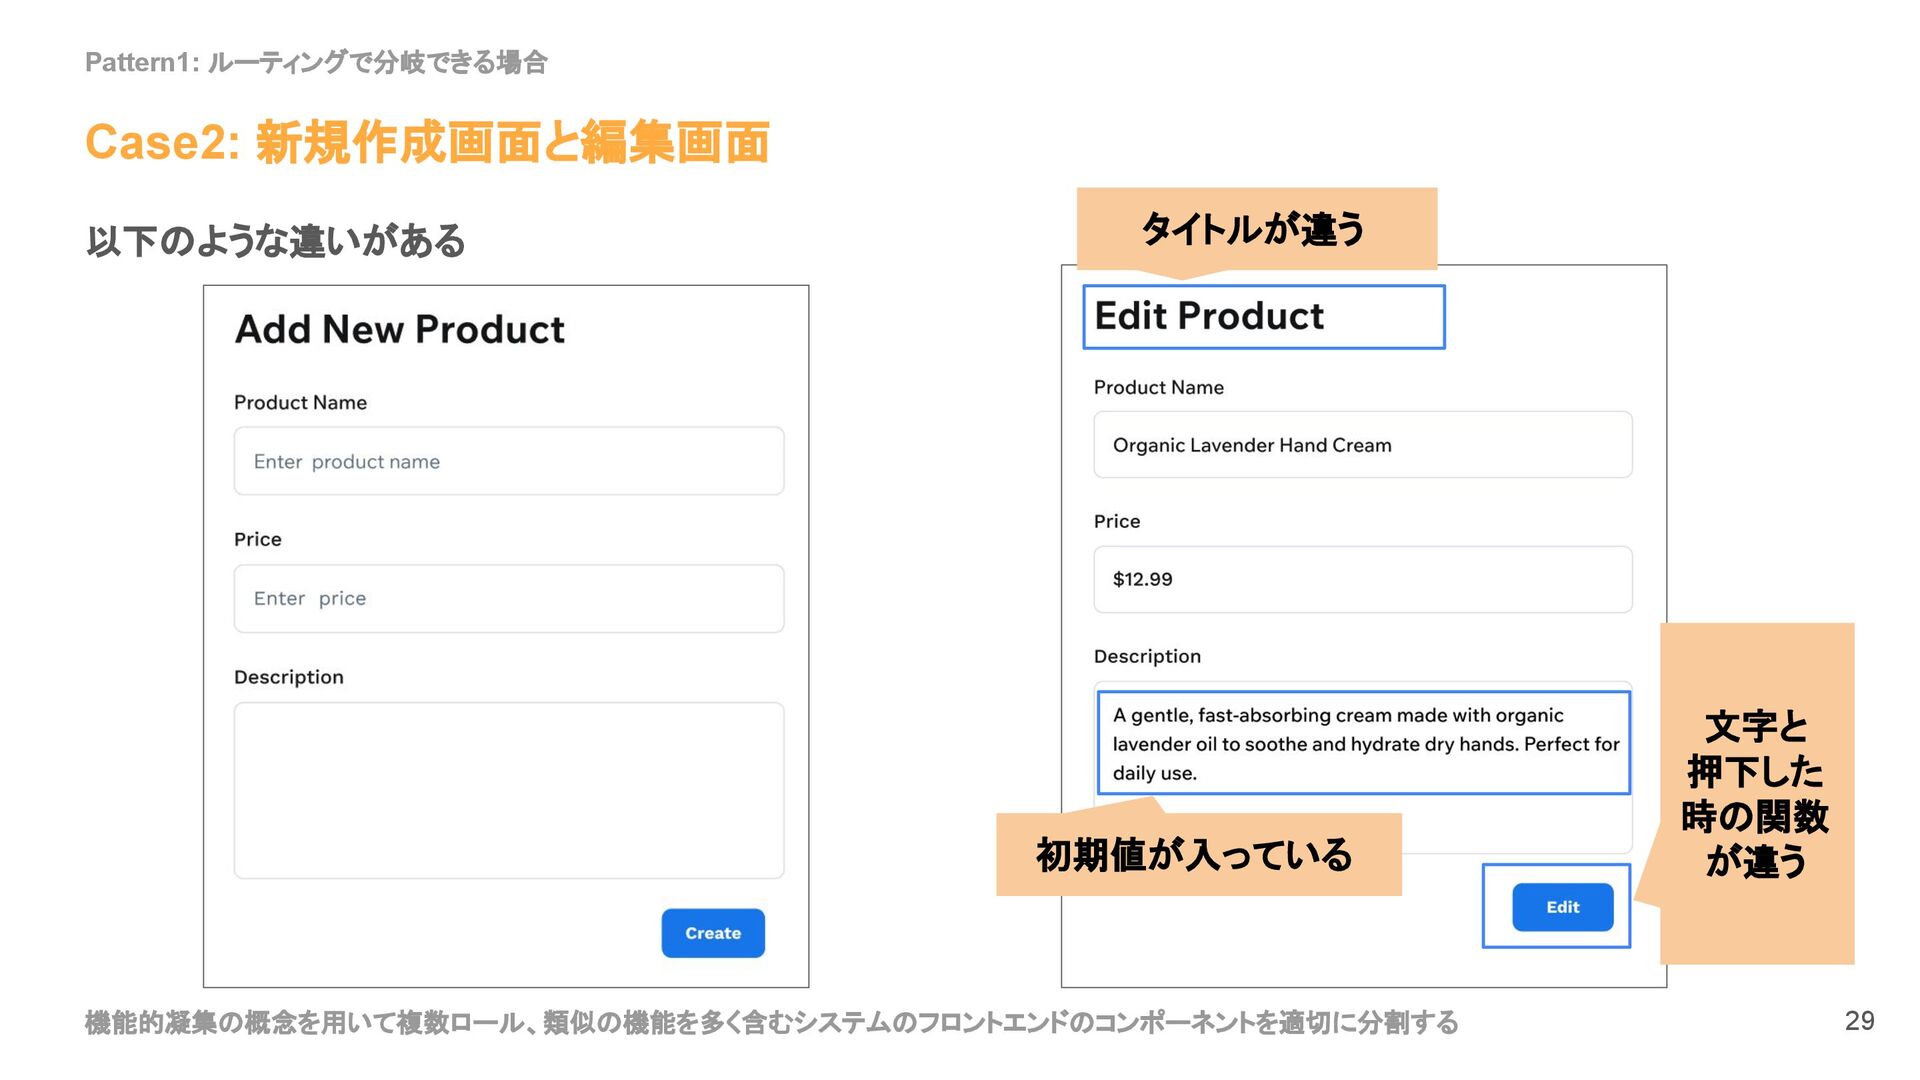Click the 初期値が入っている callout
The image size is (1920, 1080).
(x=1196, y=855)
